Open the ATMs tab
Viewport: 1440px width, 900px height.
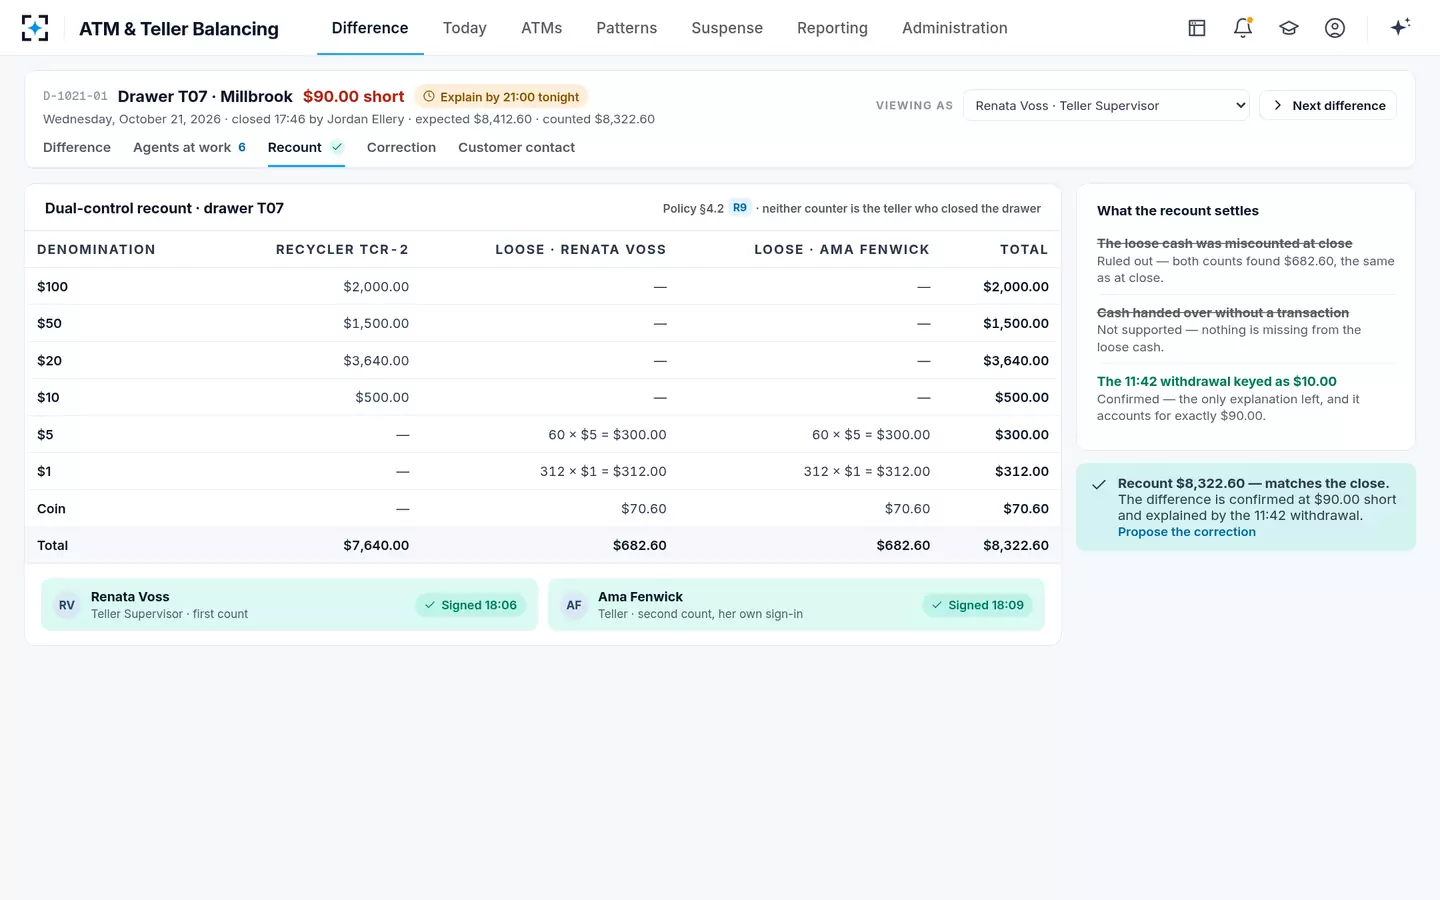[542, 28]
